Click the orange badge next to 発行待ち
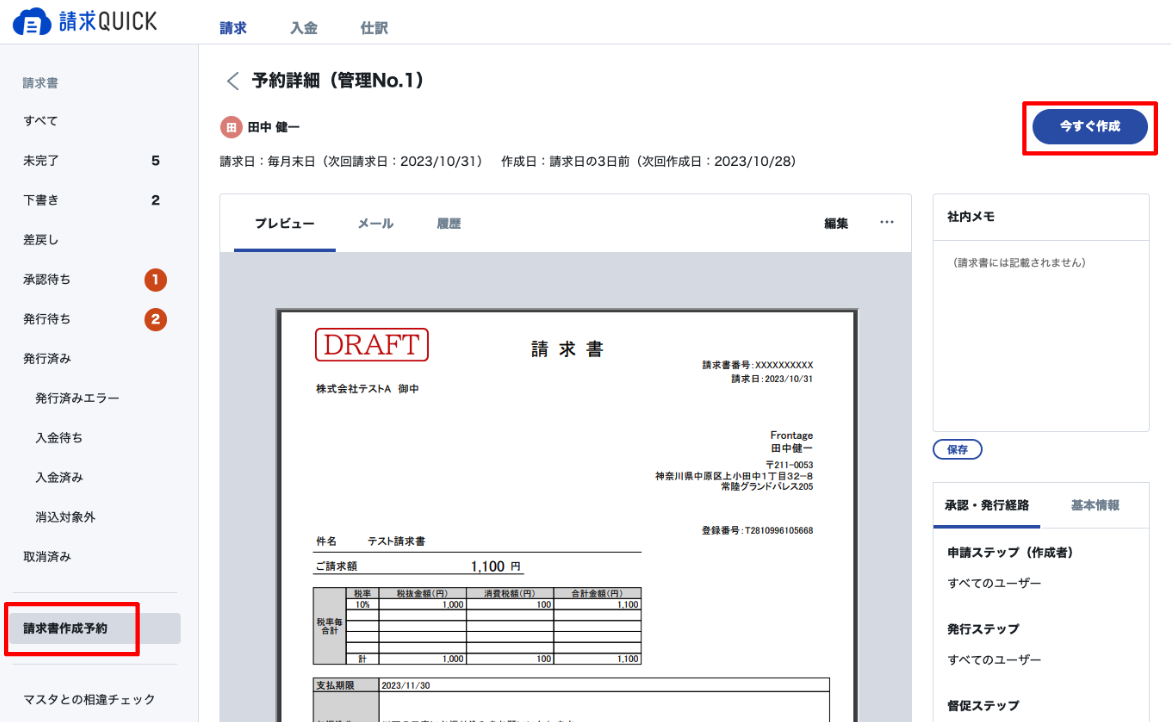Image resolution: width=1171 pixels, height=722 pixels. (x=155, y=320)
